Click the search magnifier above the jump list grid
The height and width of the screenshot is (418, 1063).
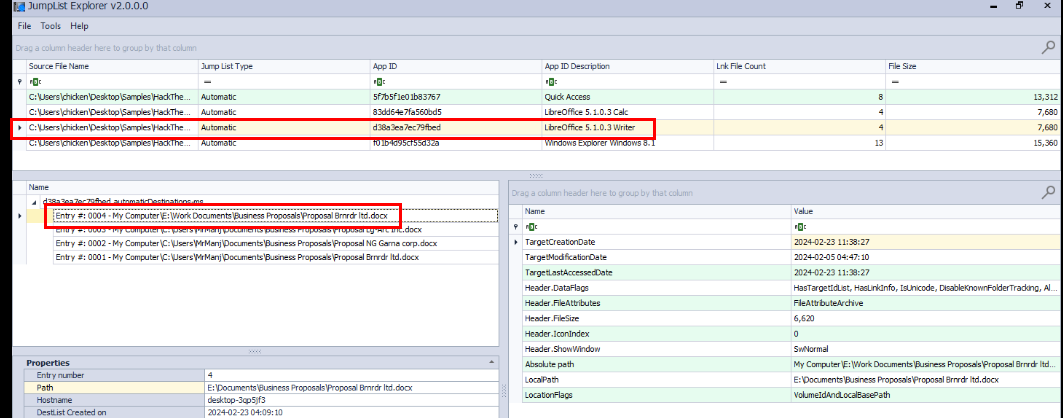pos(1048,47)
